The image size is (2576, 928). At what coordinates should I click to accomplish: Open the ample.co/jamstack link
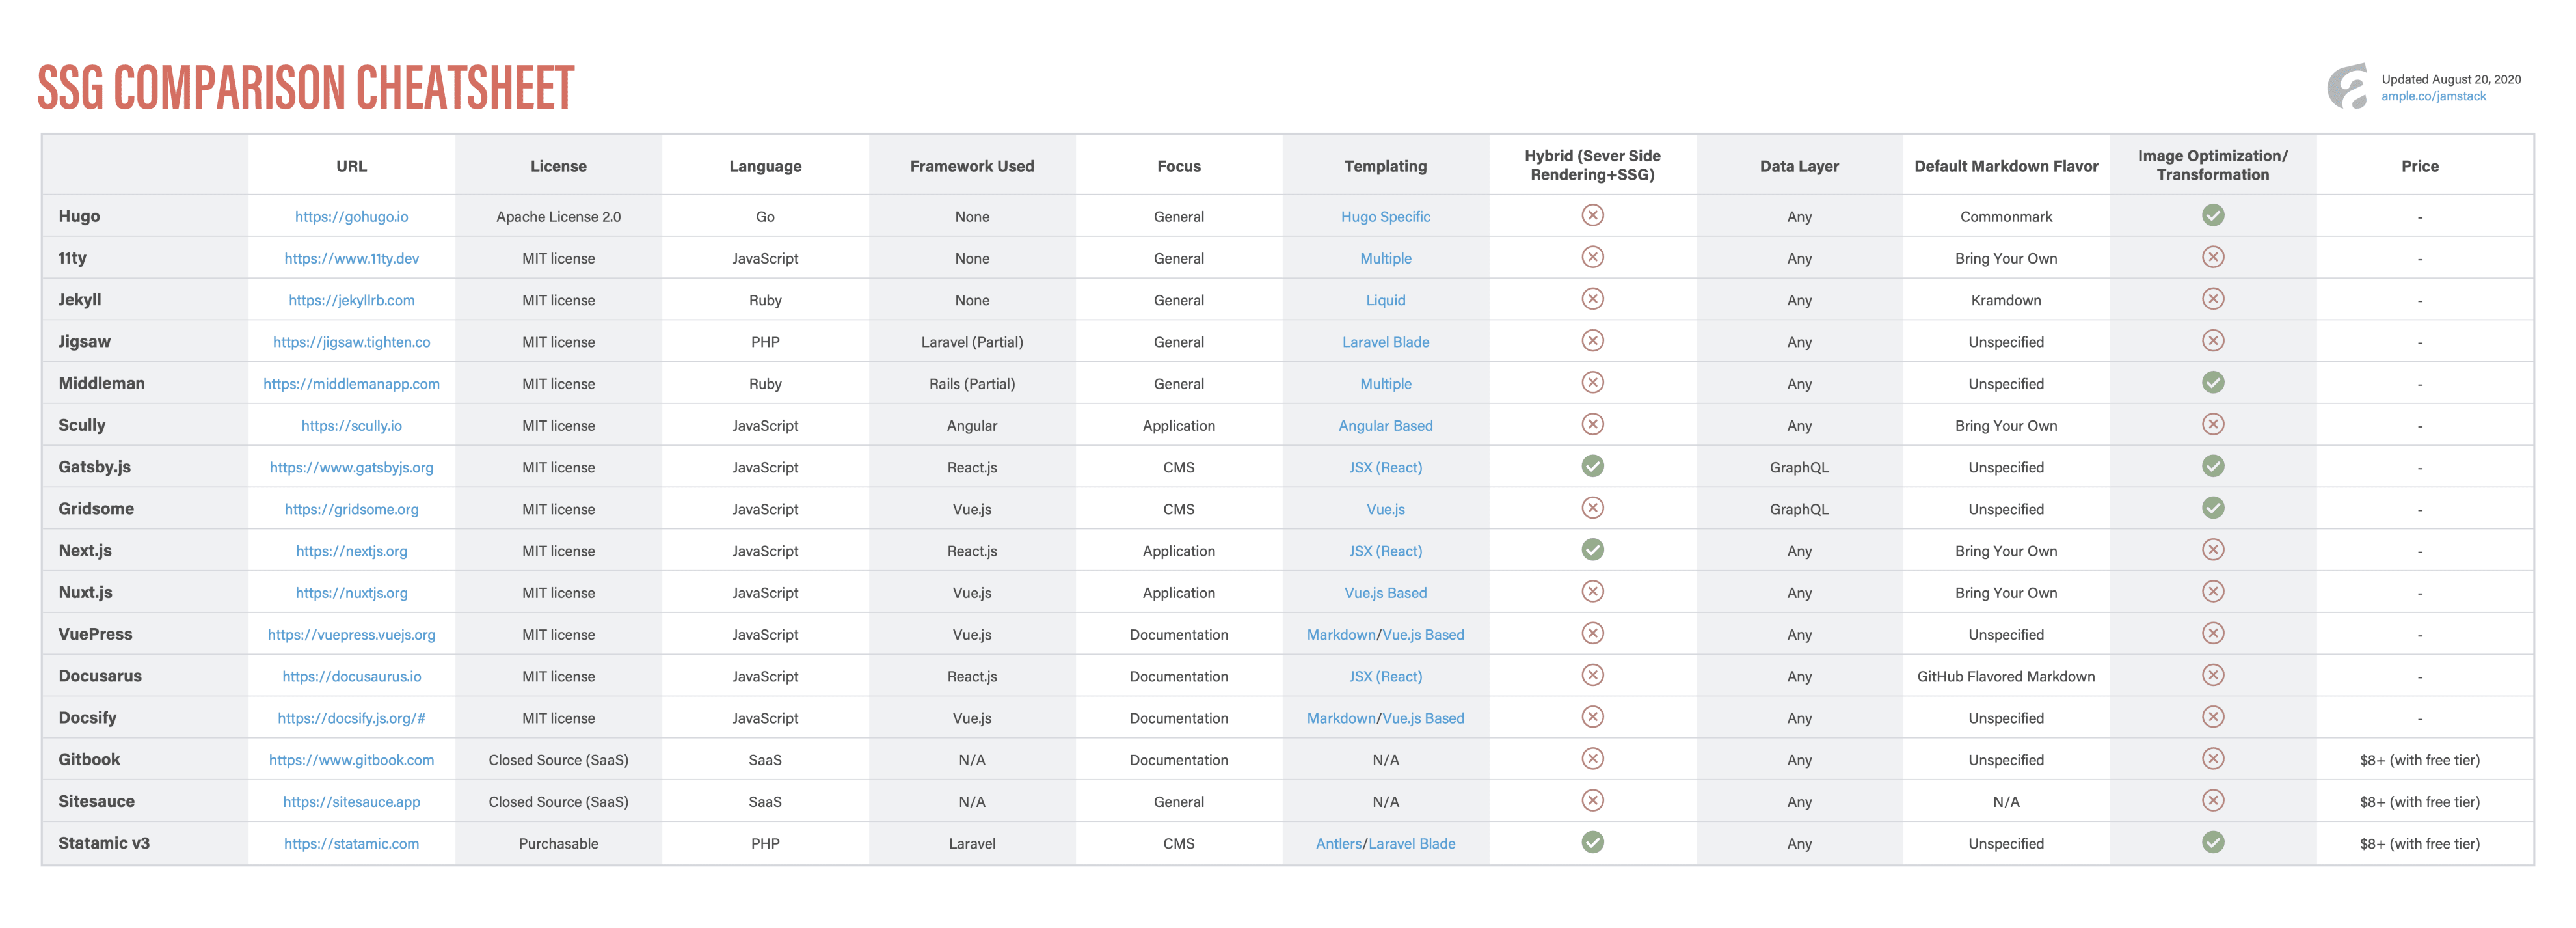[x=2432, y=96]
